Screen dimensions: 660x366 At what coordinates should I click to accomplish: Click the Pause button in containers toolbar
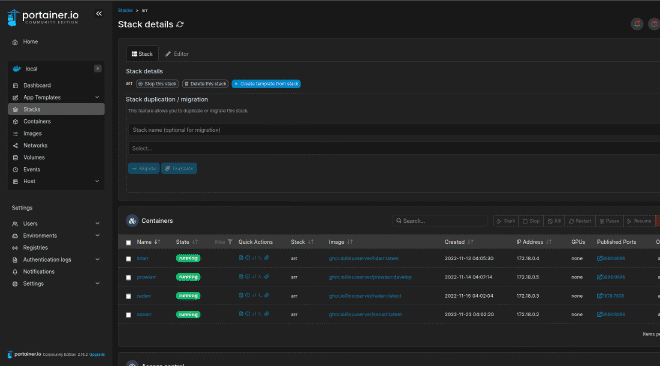point(609,221)
